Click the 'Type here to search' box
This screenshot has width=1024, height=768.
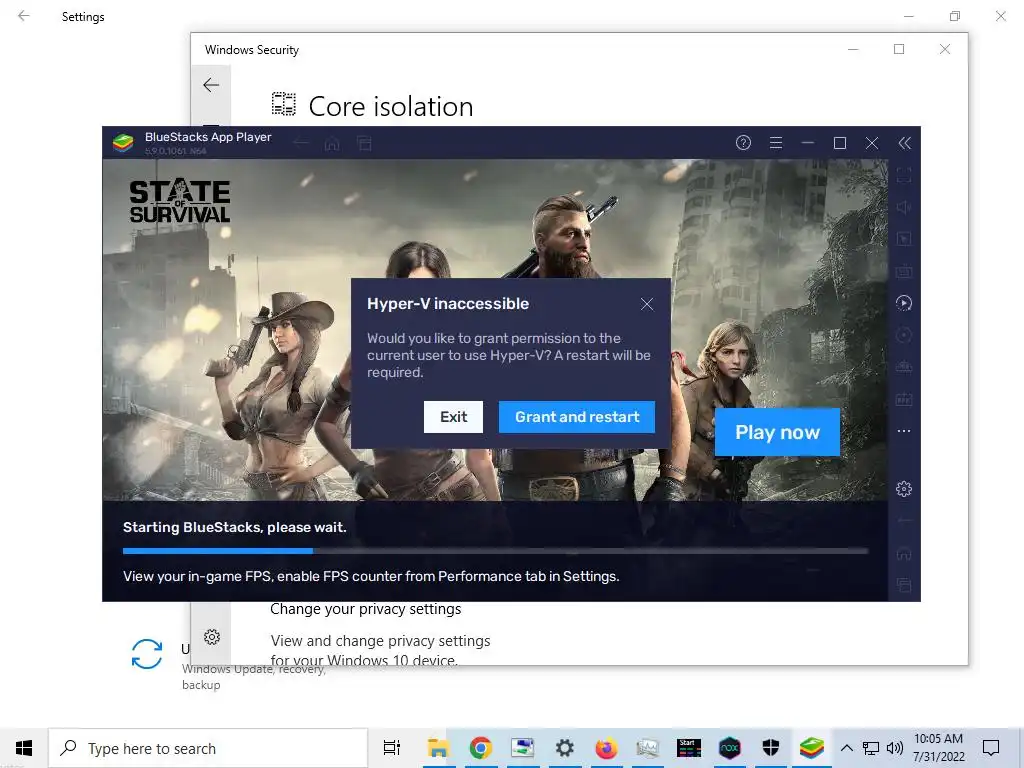pyautogui.click(x=208, y=748)
